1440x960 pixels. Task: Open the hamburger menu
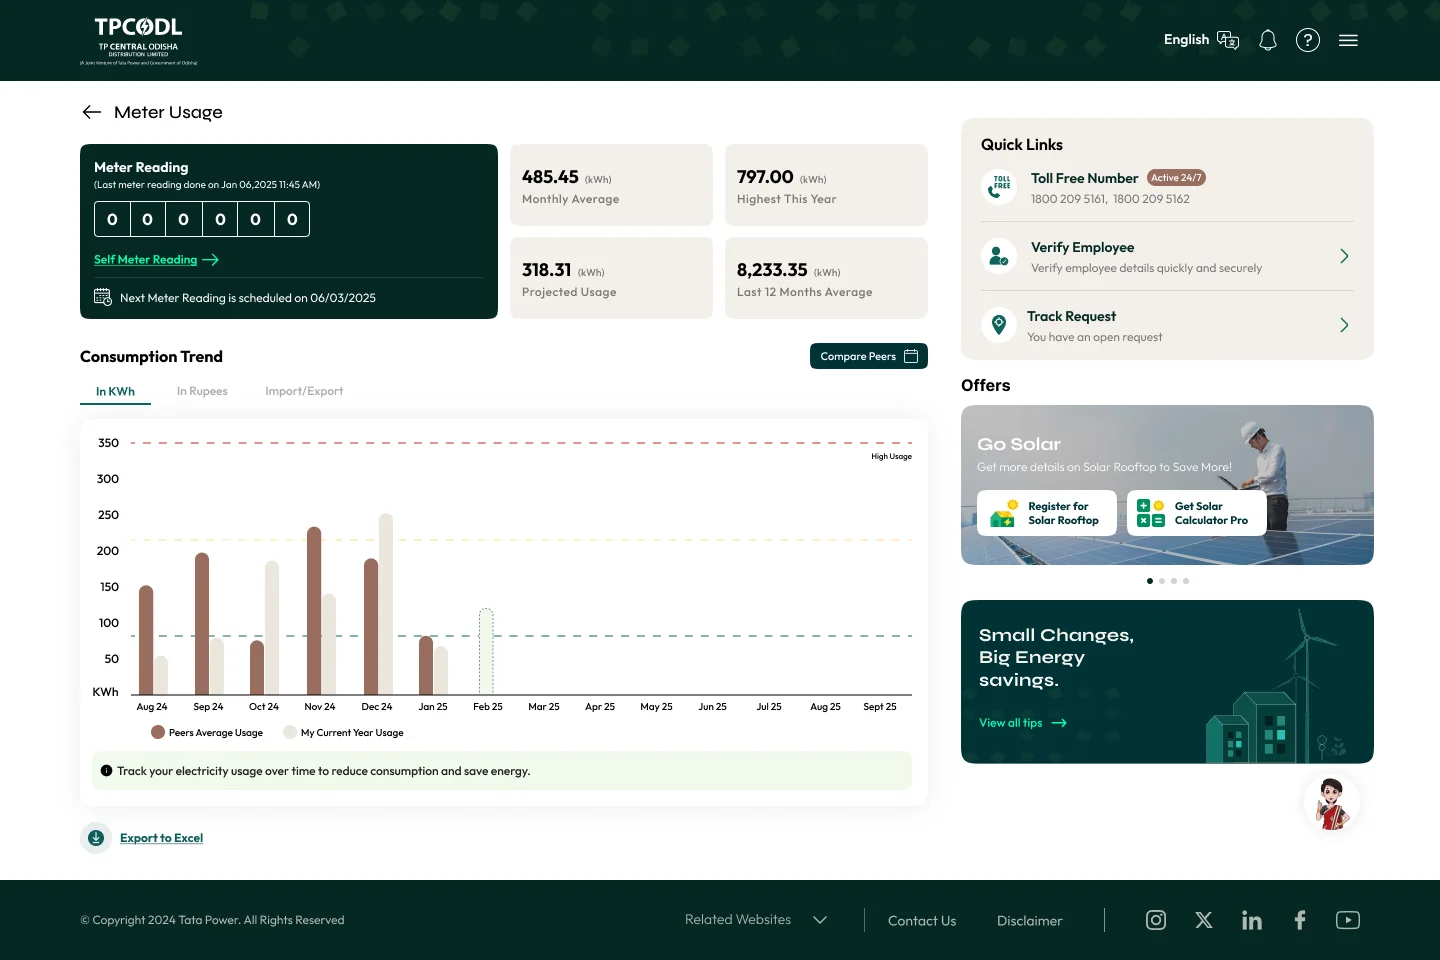1348,41
